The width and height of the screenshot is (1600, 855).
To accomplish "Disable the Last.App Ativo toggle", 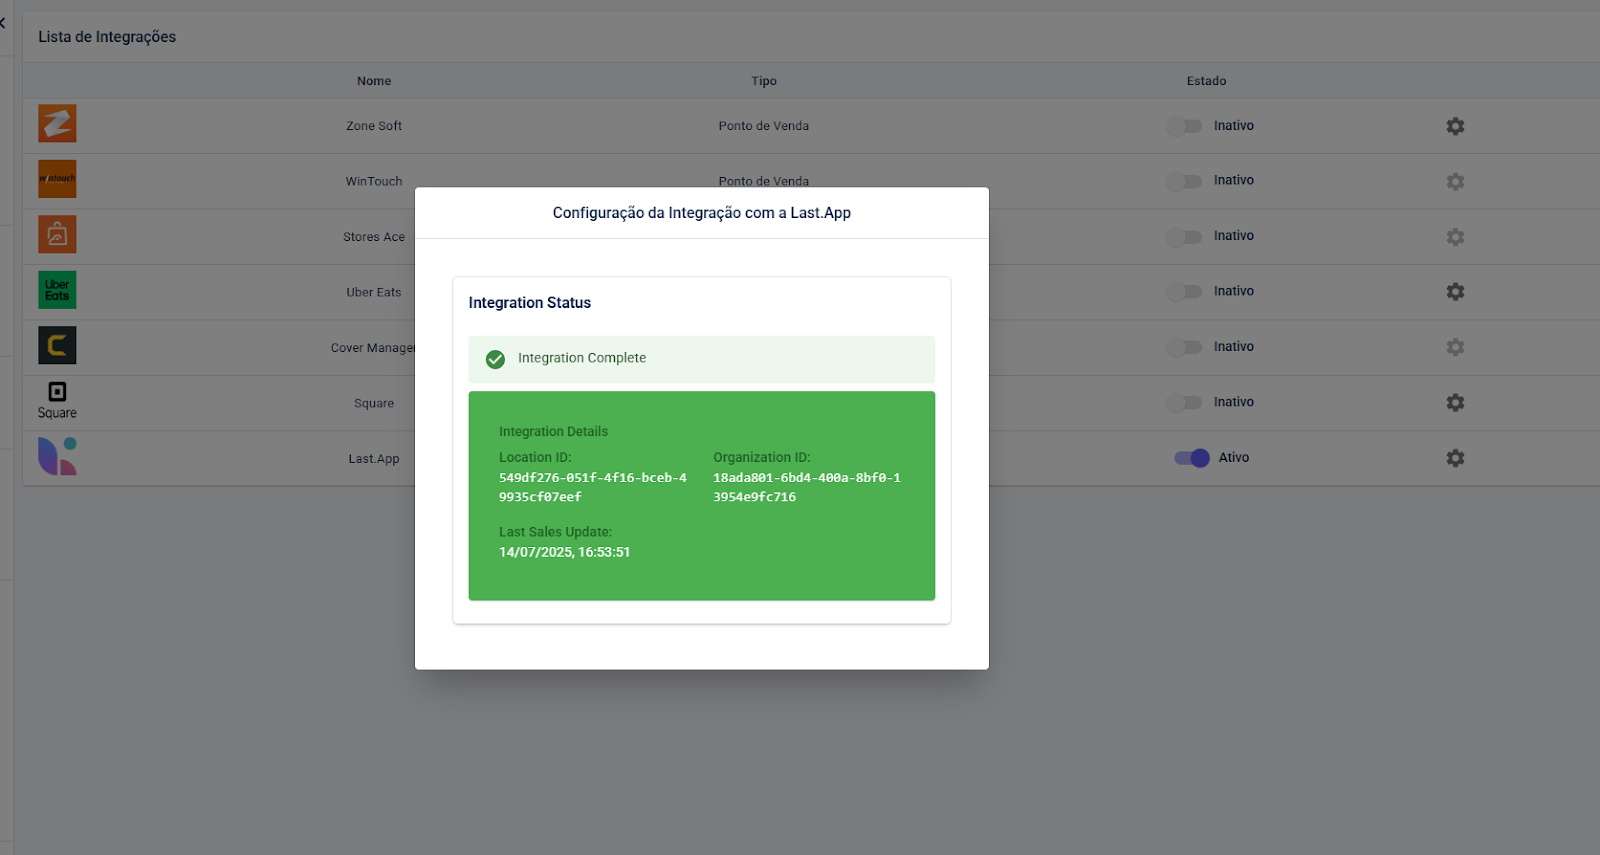I will point(1192,458).
